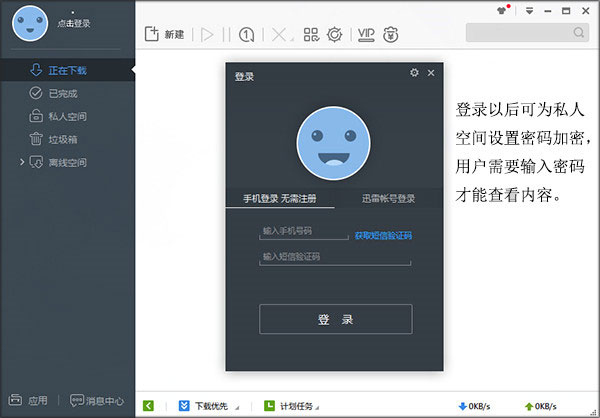Open the main menu dropdown in title bar
The height and width of the screenshot is (418, 600).
(x=529, y=11)
